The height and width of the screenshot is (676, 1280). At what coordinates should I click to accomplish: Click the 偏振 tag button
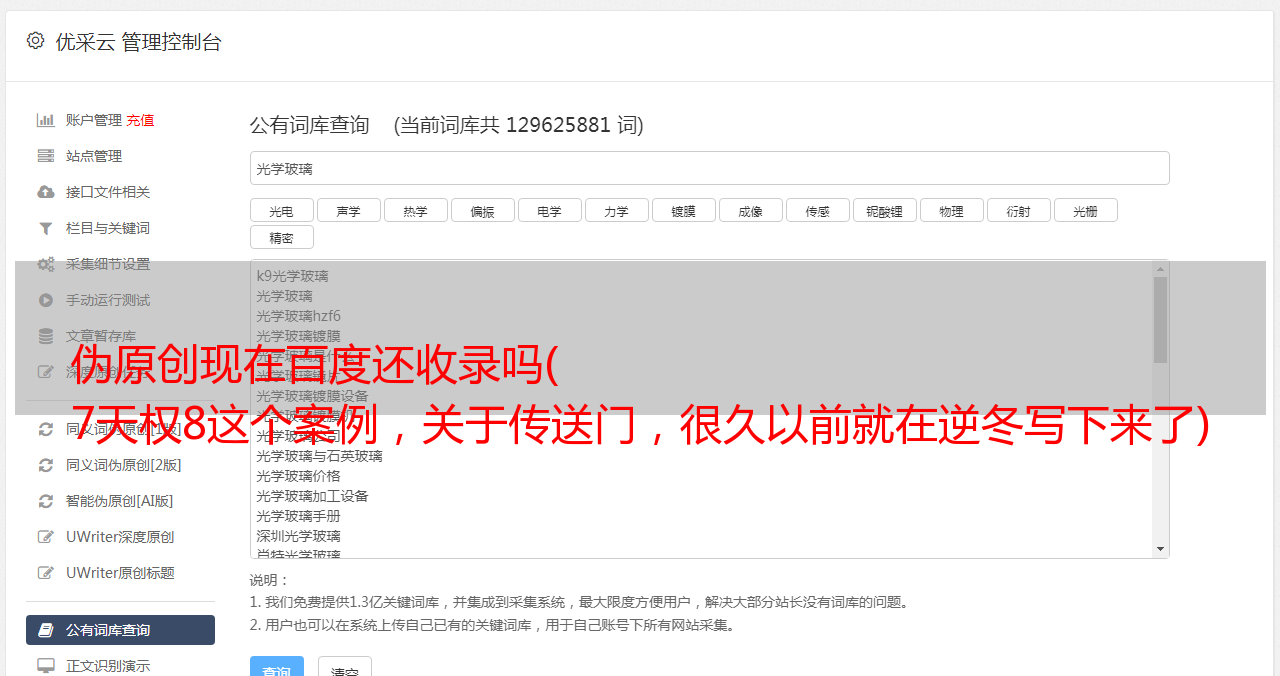point(482,210)
